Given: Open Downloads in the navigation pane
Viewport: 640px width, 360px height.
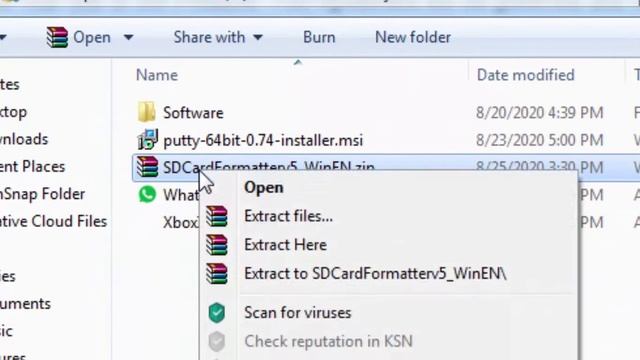Looking at the screenshot, I should click(24, 139).
